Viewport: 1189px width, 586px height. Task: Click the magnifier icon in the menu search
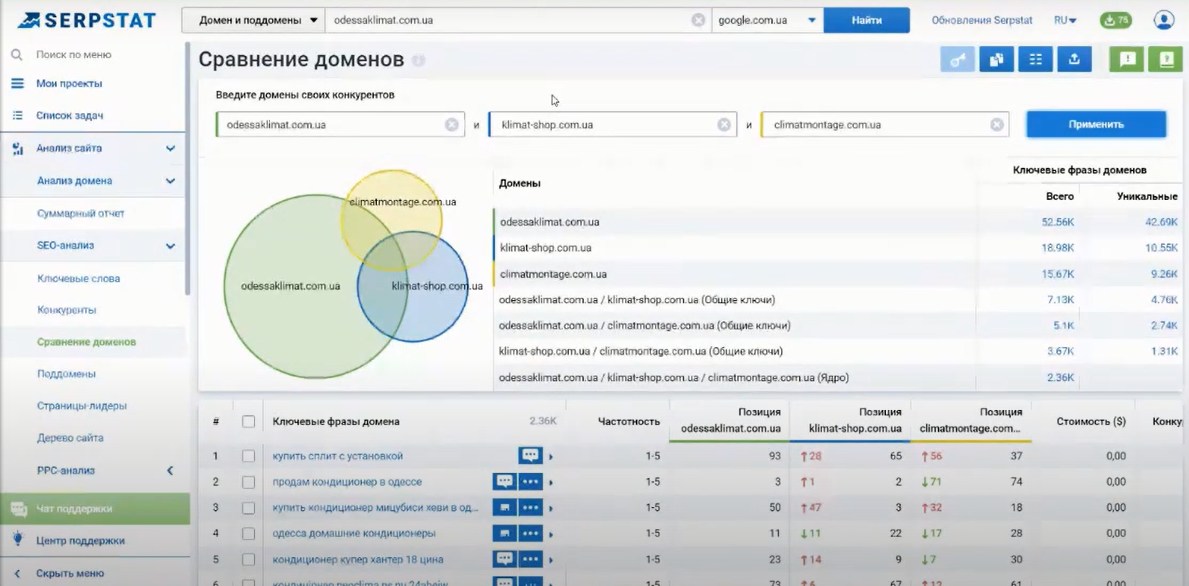16,55
